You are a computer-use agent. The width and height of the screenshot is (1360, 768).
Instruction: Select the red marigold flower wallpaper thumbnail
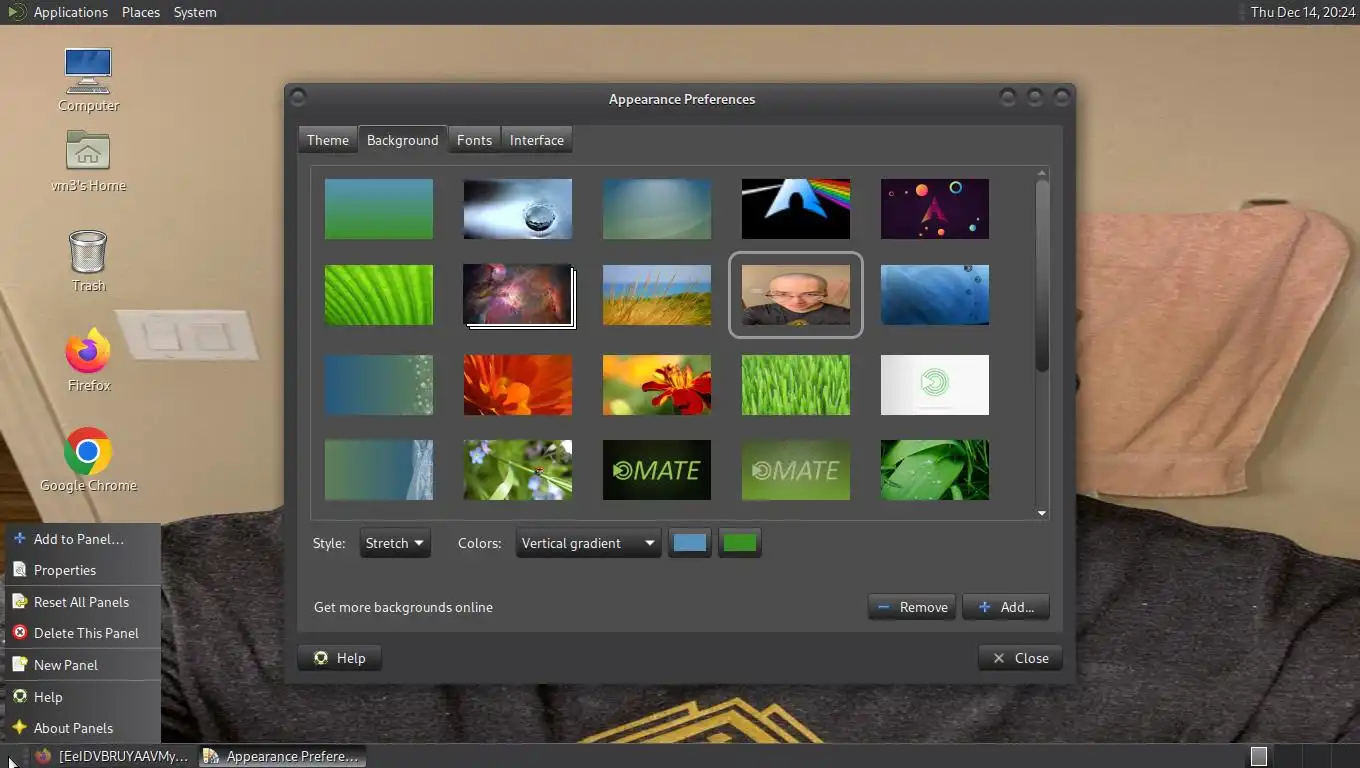point(657,385)
